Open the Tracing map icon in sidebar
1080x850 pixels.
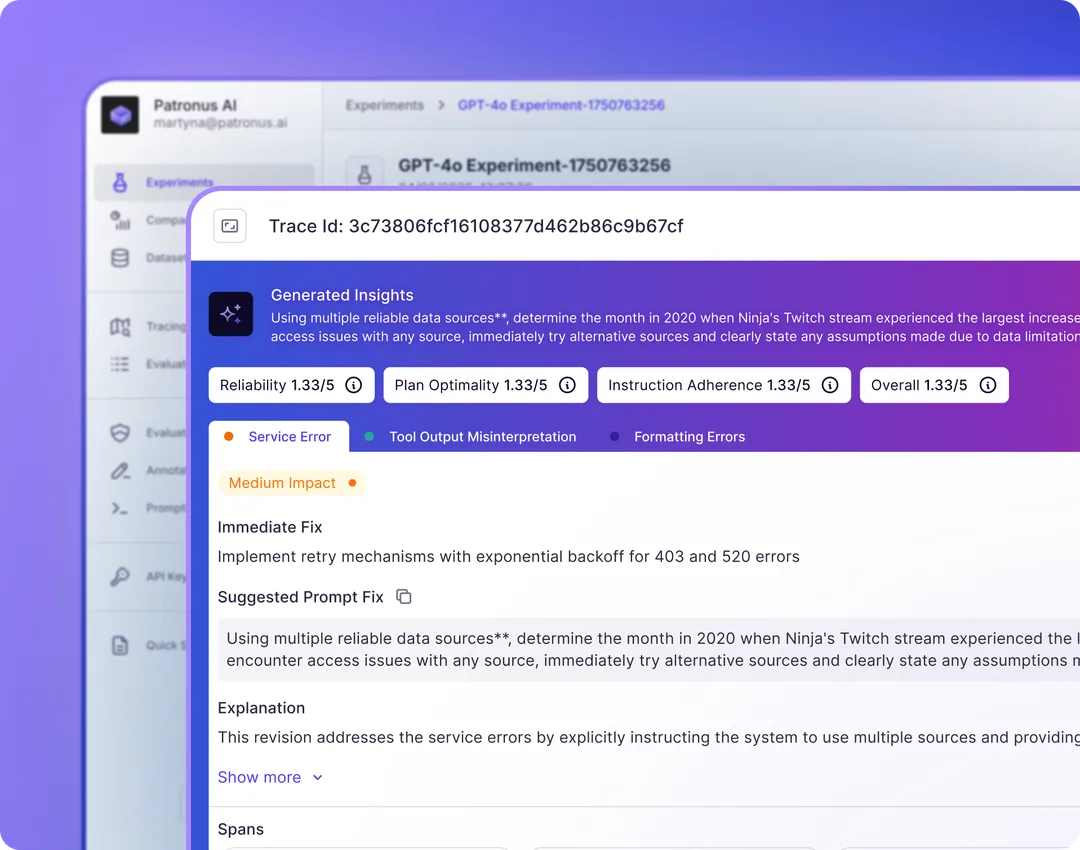click(x=120, y=326)
